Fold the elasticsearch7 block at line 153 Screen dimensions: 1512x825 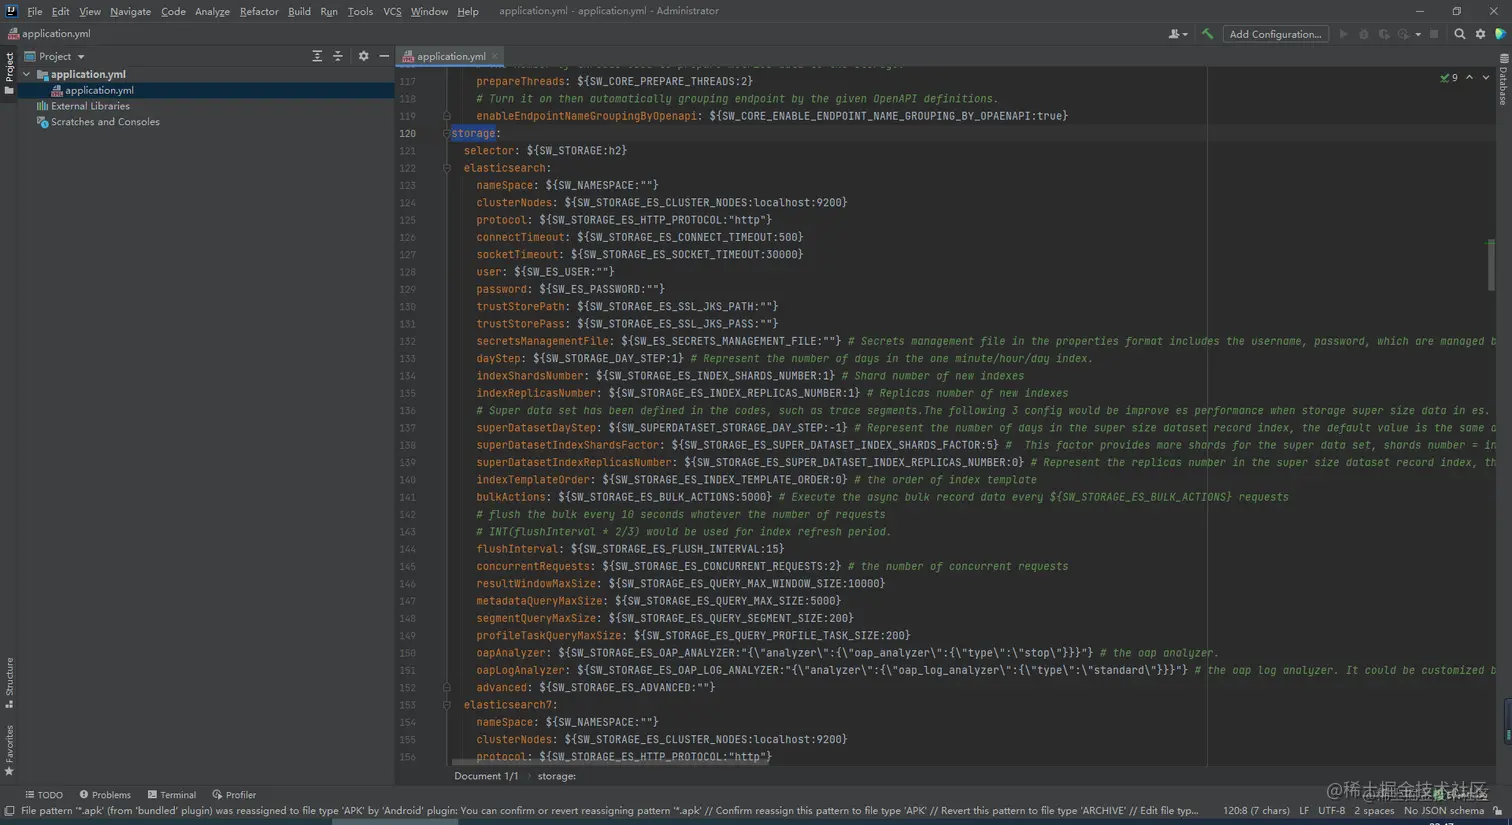tap(447, 705)
